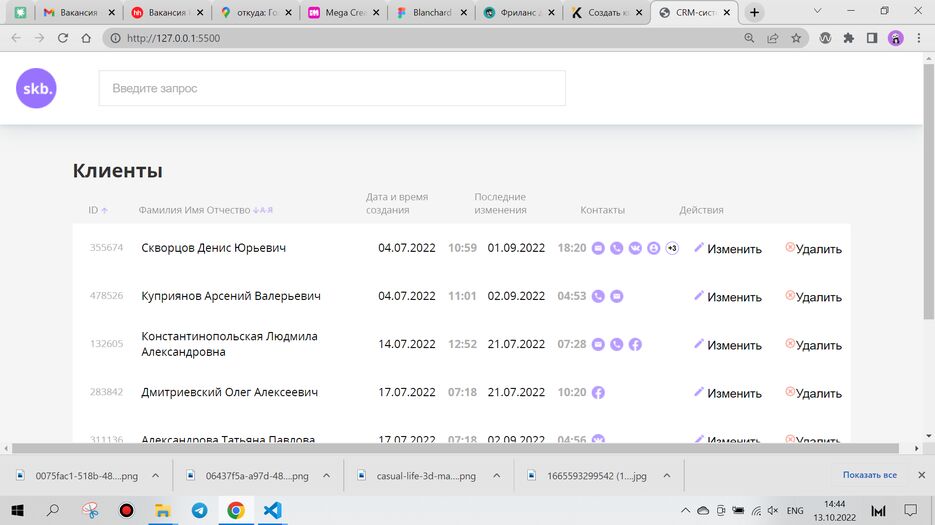
Task: Reload the page
Action: [x=63, y=38]
